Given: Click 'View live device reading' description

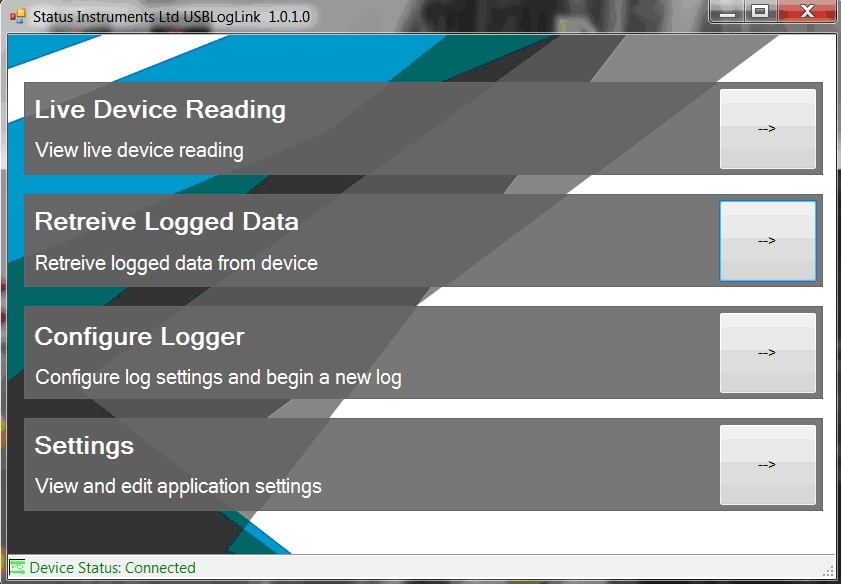Looking at the screenshot, I should (139, 151).
